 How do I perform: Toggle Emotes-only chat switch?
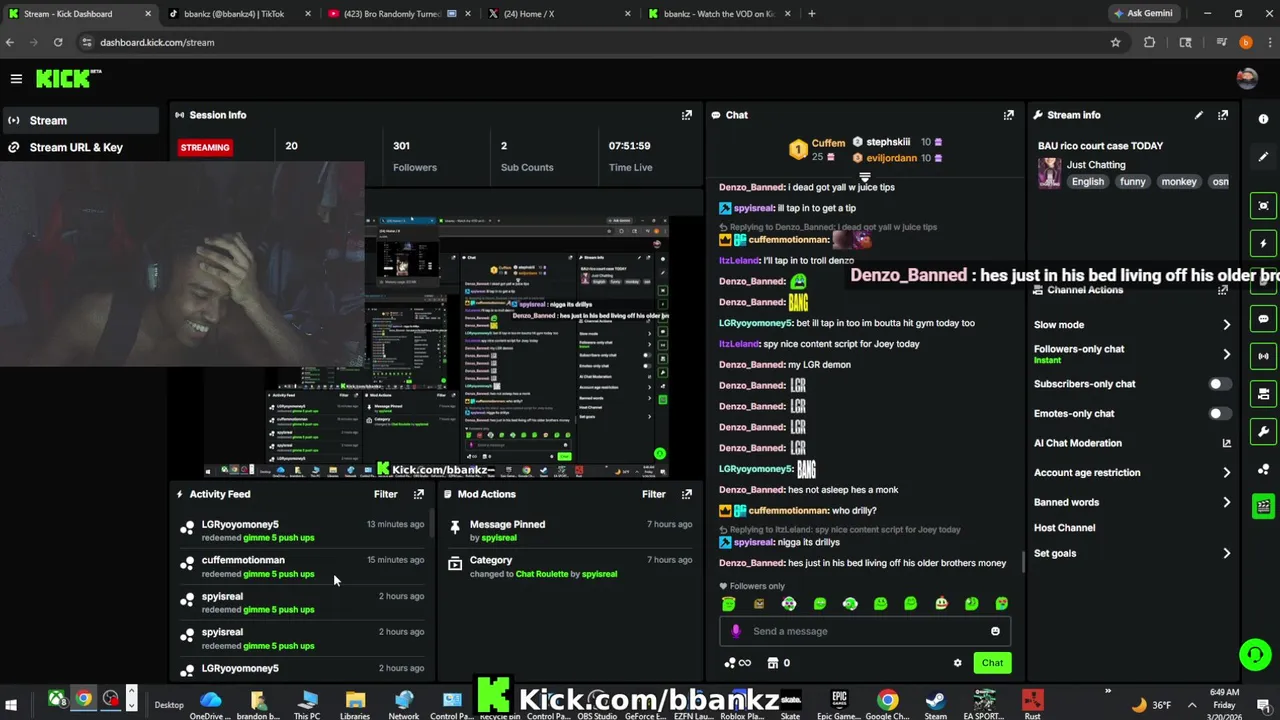[1220, 413]
